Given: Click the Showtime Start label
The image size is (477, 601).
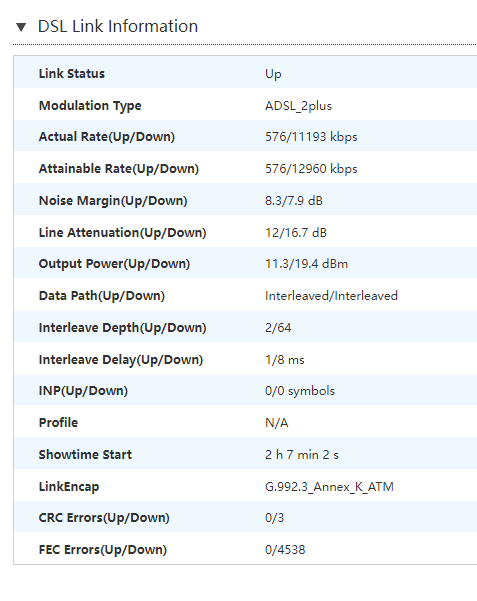Looking at the screenshot, I should click(x=85, y=454).
